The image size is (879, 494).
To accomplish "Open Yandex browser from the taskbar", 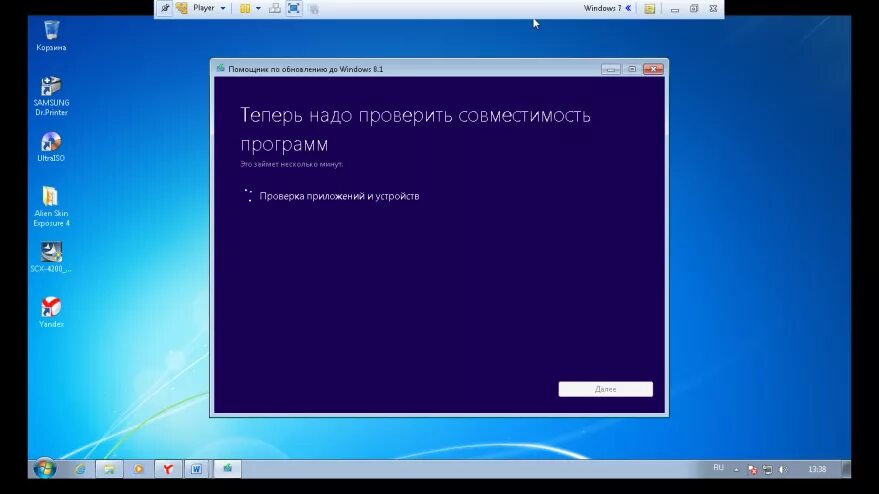I will coord(168,469).
